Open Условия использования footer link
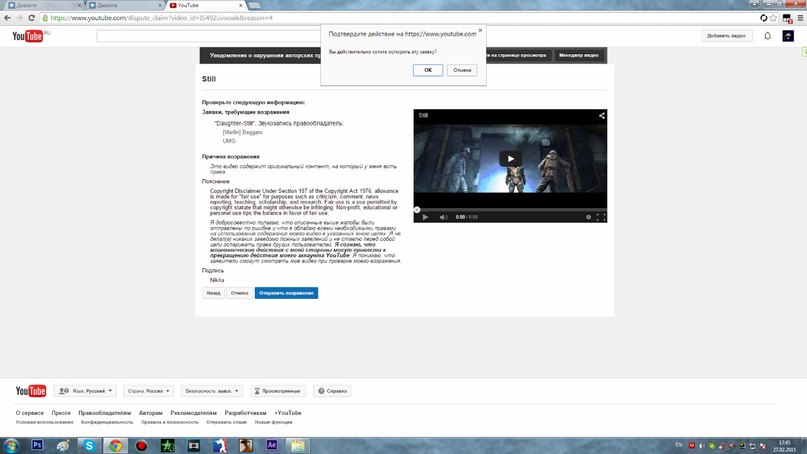This screenshot has height=454, width=807. pos(44,422)
